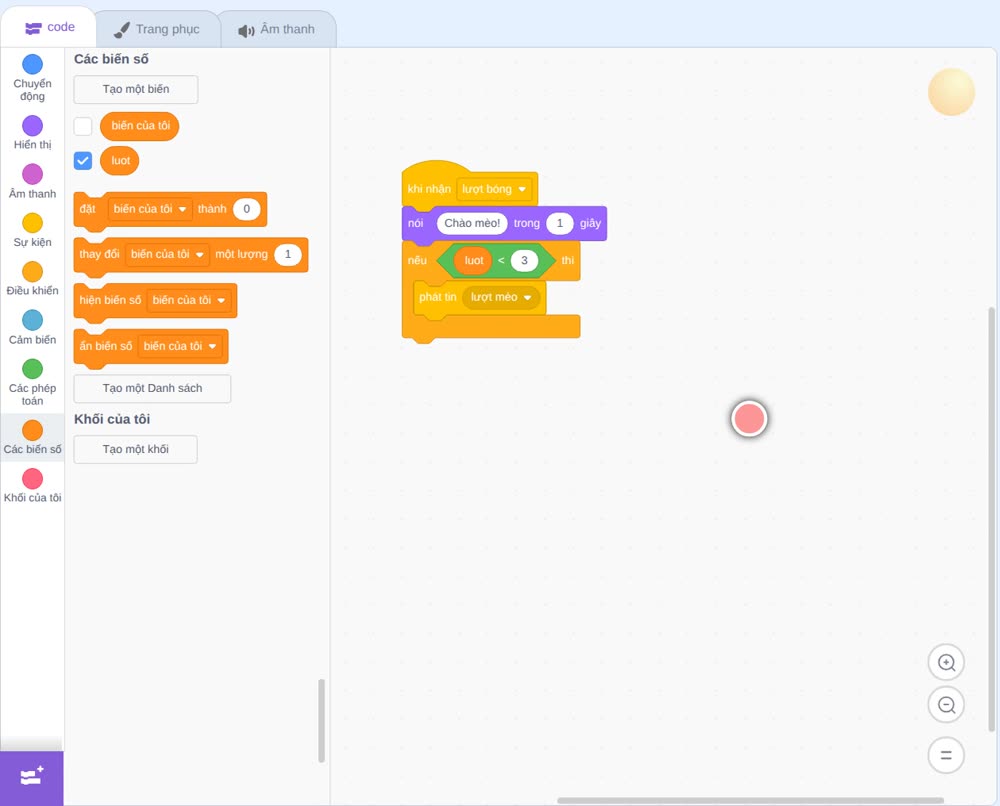Open the 'lượt mèo' broadcast dropdown
The height and width of the screenshot is (806, 1000).
tap(501, 298)
